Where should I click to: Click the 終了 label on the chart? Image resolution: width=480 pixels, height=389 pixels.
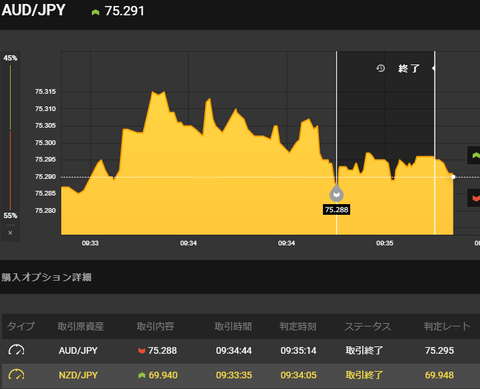click(x=408, y=68)
